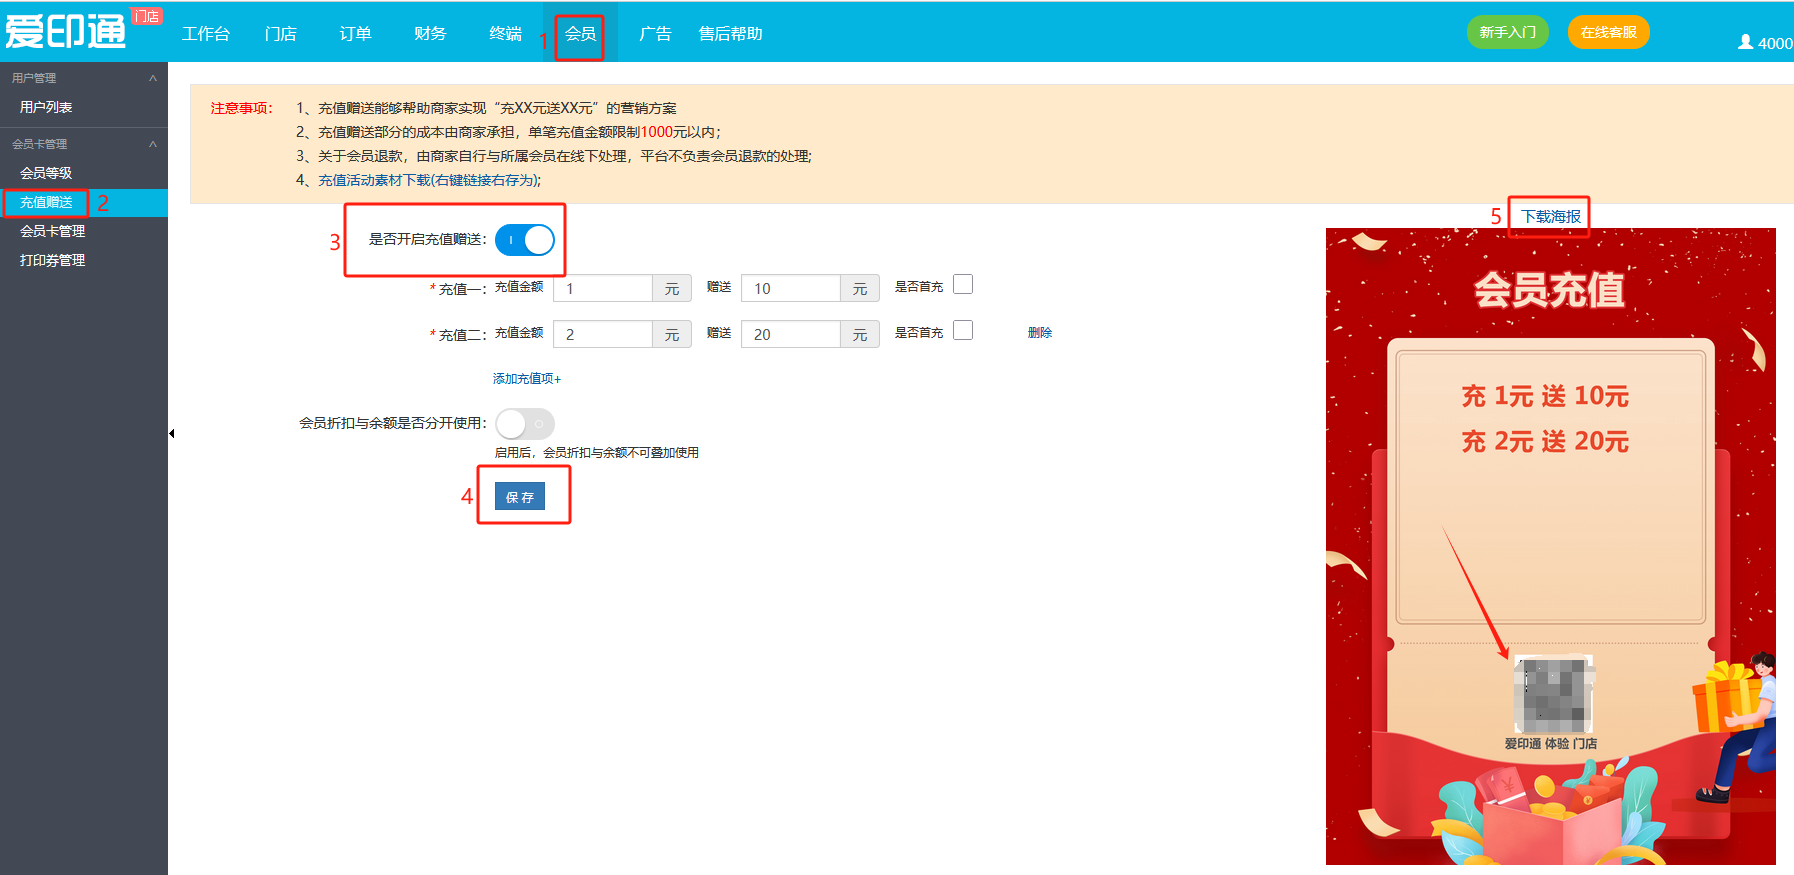The width and height of the screenshot is (1794, 875).
Task: Check 是否首充 for 充值二
Action: click(x=963, y=331)
